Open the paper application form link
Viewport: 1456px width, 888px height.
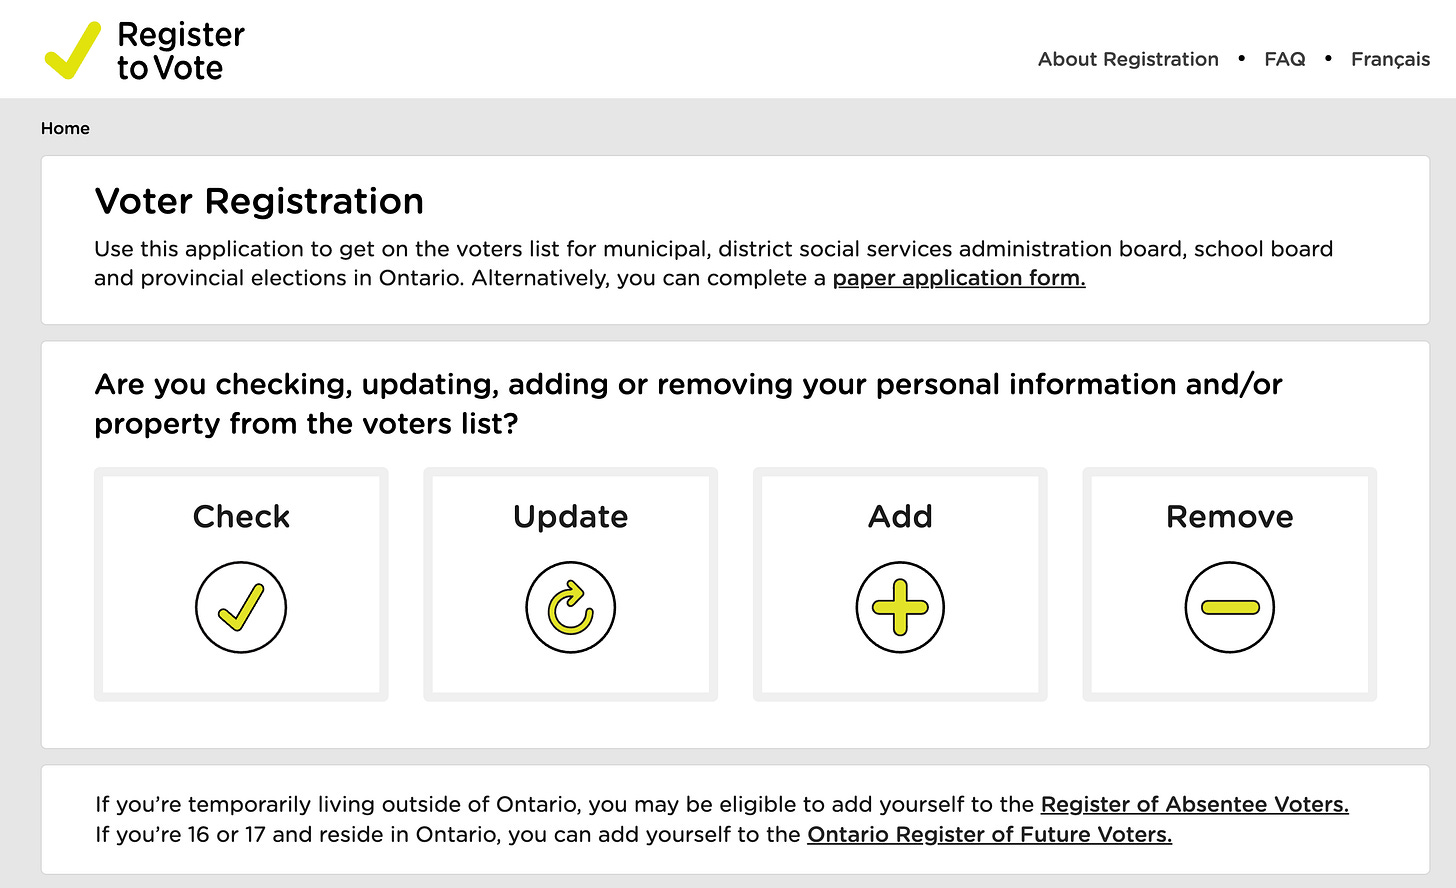click(x=959, y=278)
